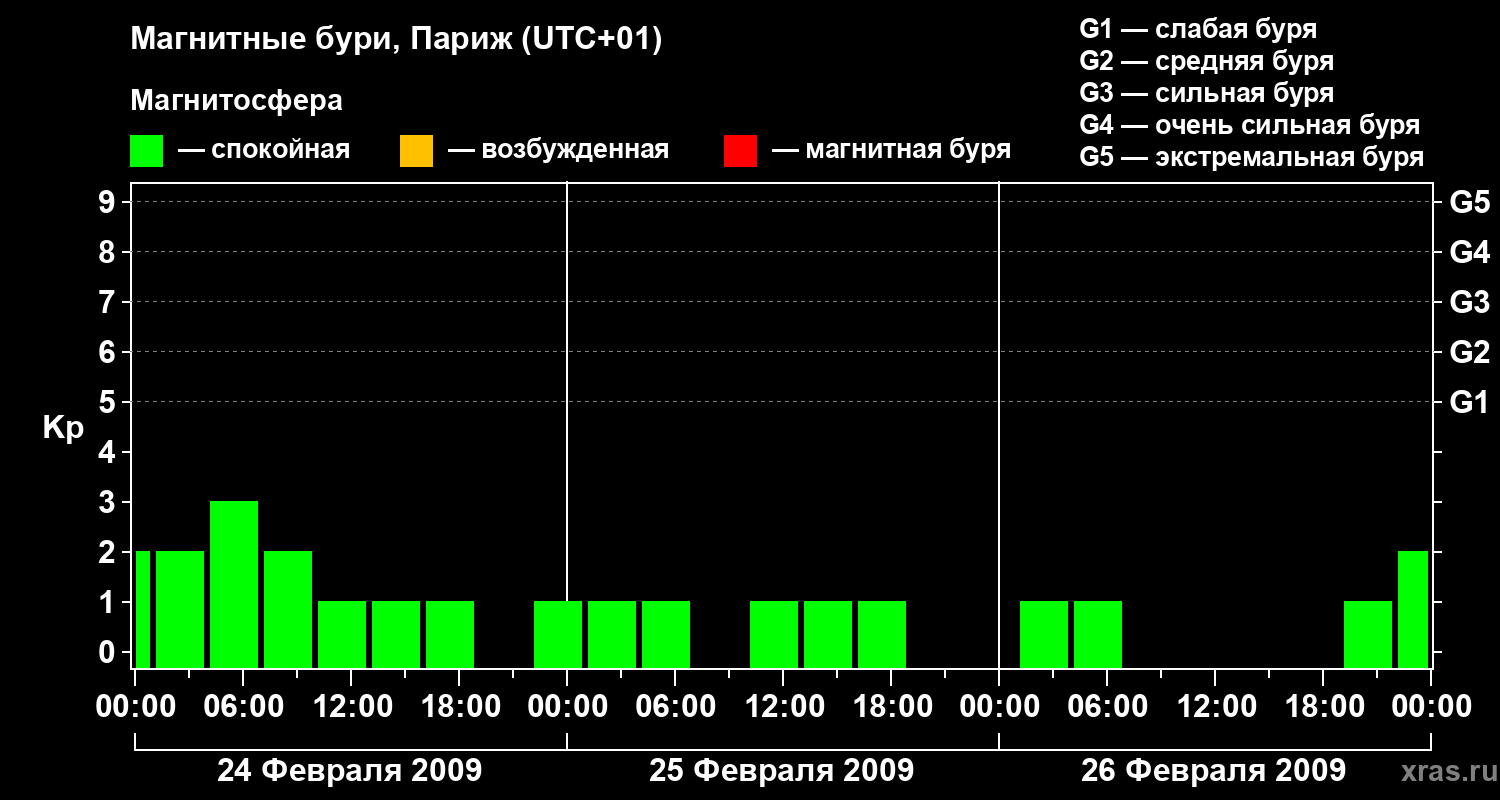
Task: Click the '26 Февраля 2009' date label
Action: pyautogui.click(x=1214, y=771)
